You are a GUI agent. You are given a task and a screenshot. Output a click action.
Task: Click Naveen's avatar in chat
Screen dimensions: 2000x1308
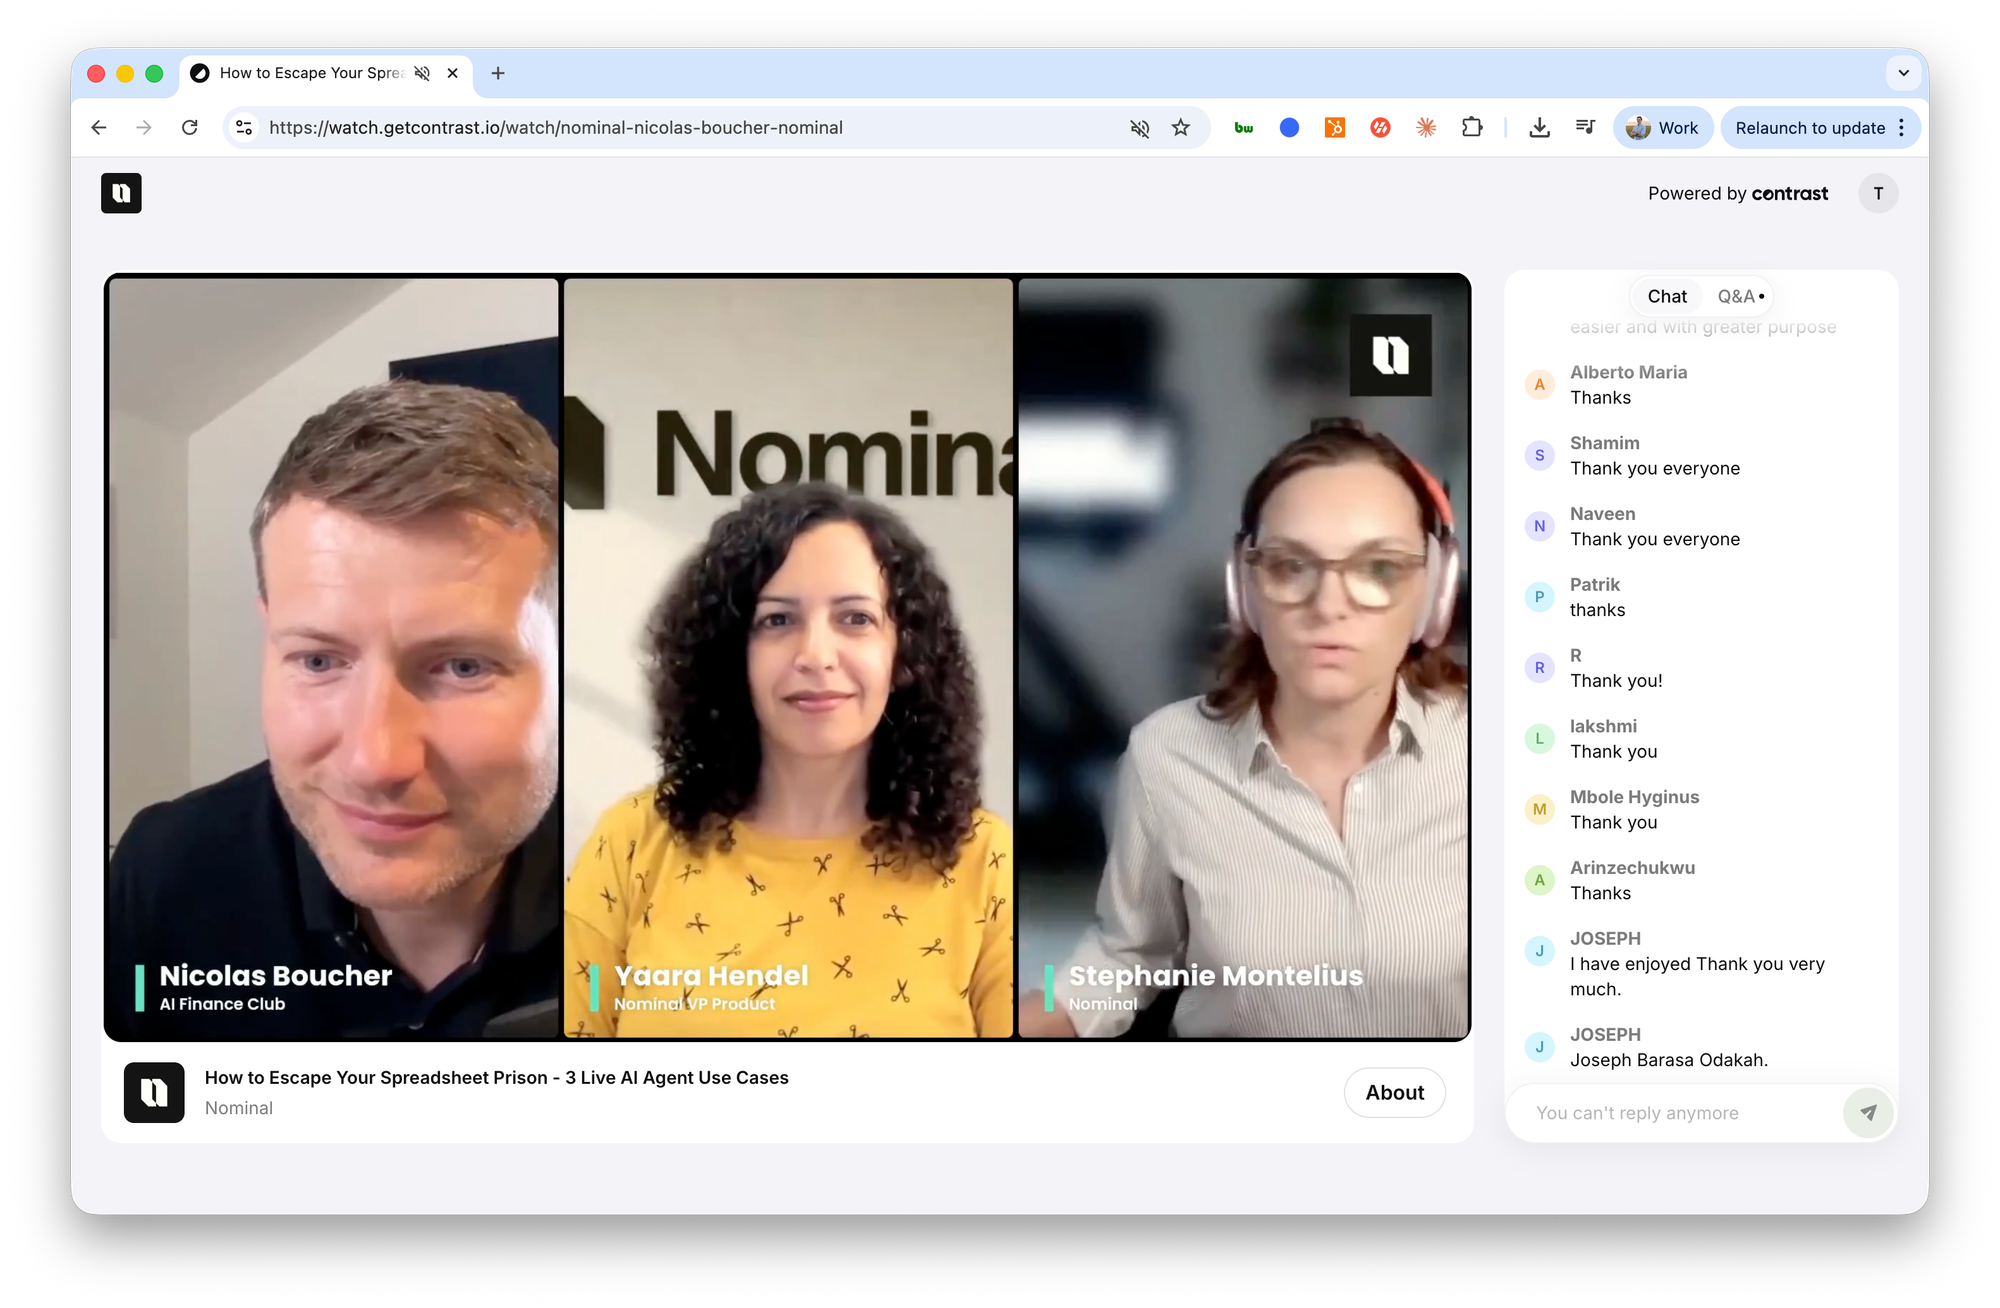(x=1539, y=526)
